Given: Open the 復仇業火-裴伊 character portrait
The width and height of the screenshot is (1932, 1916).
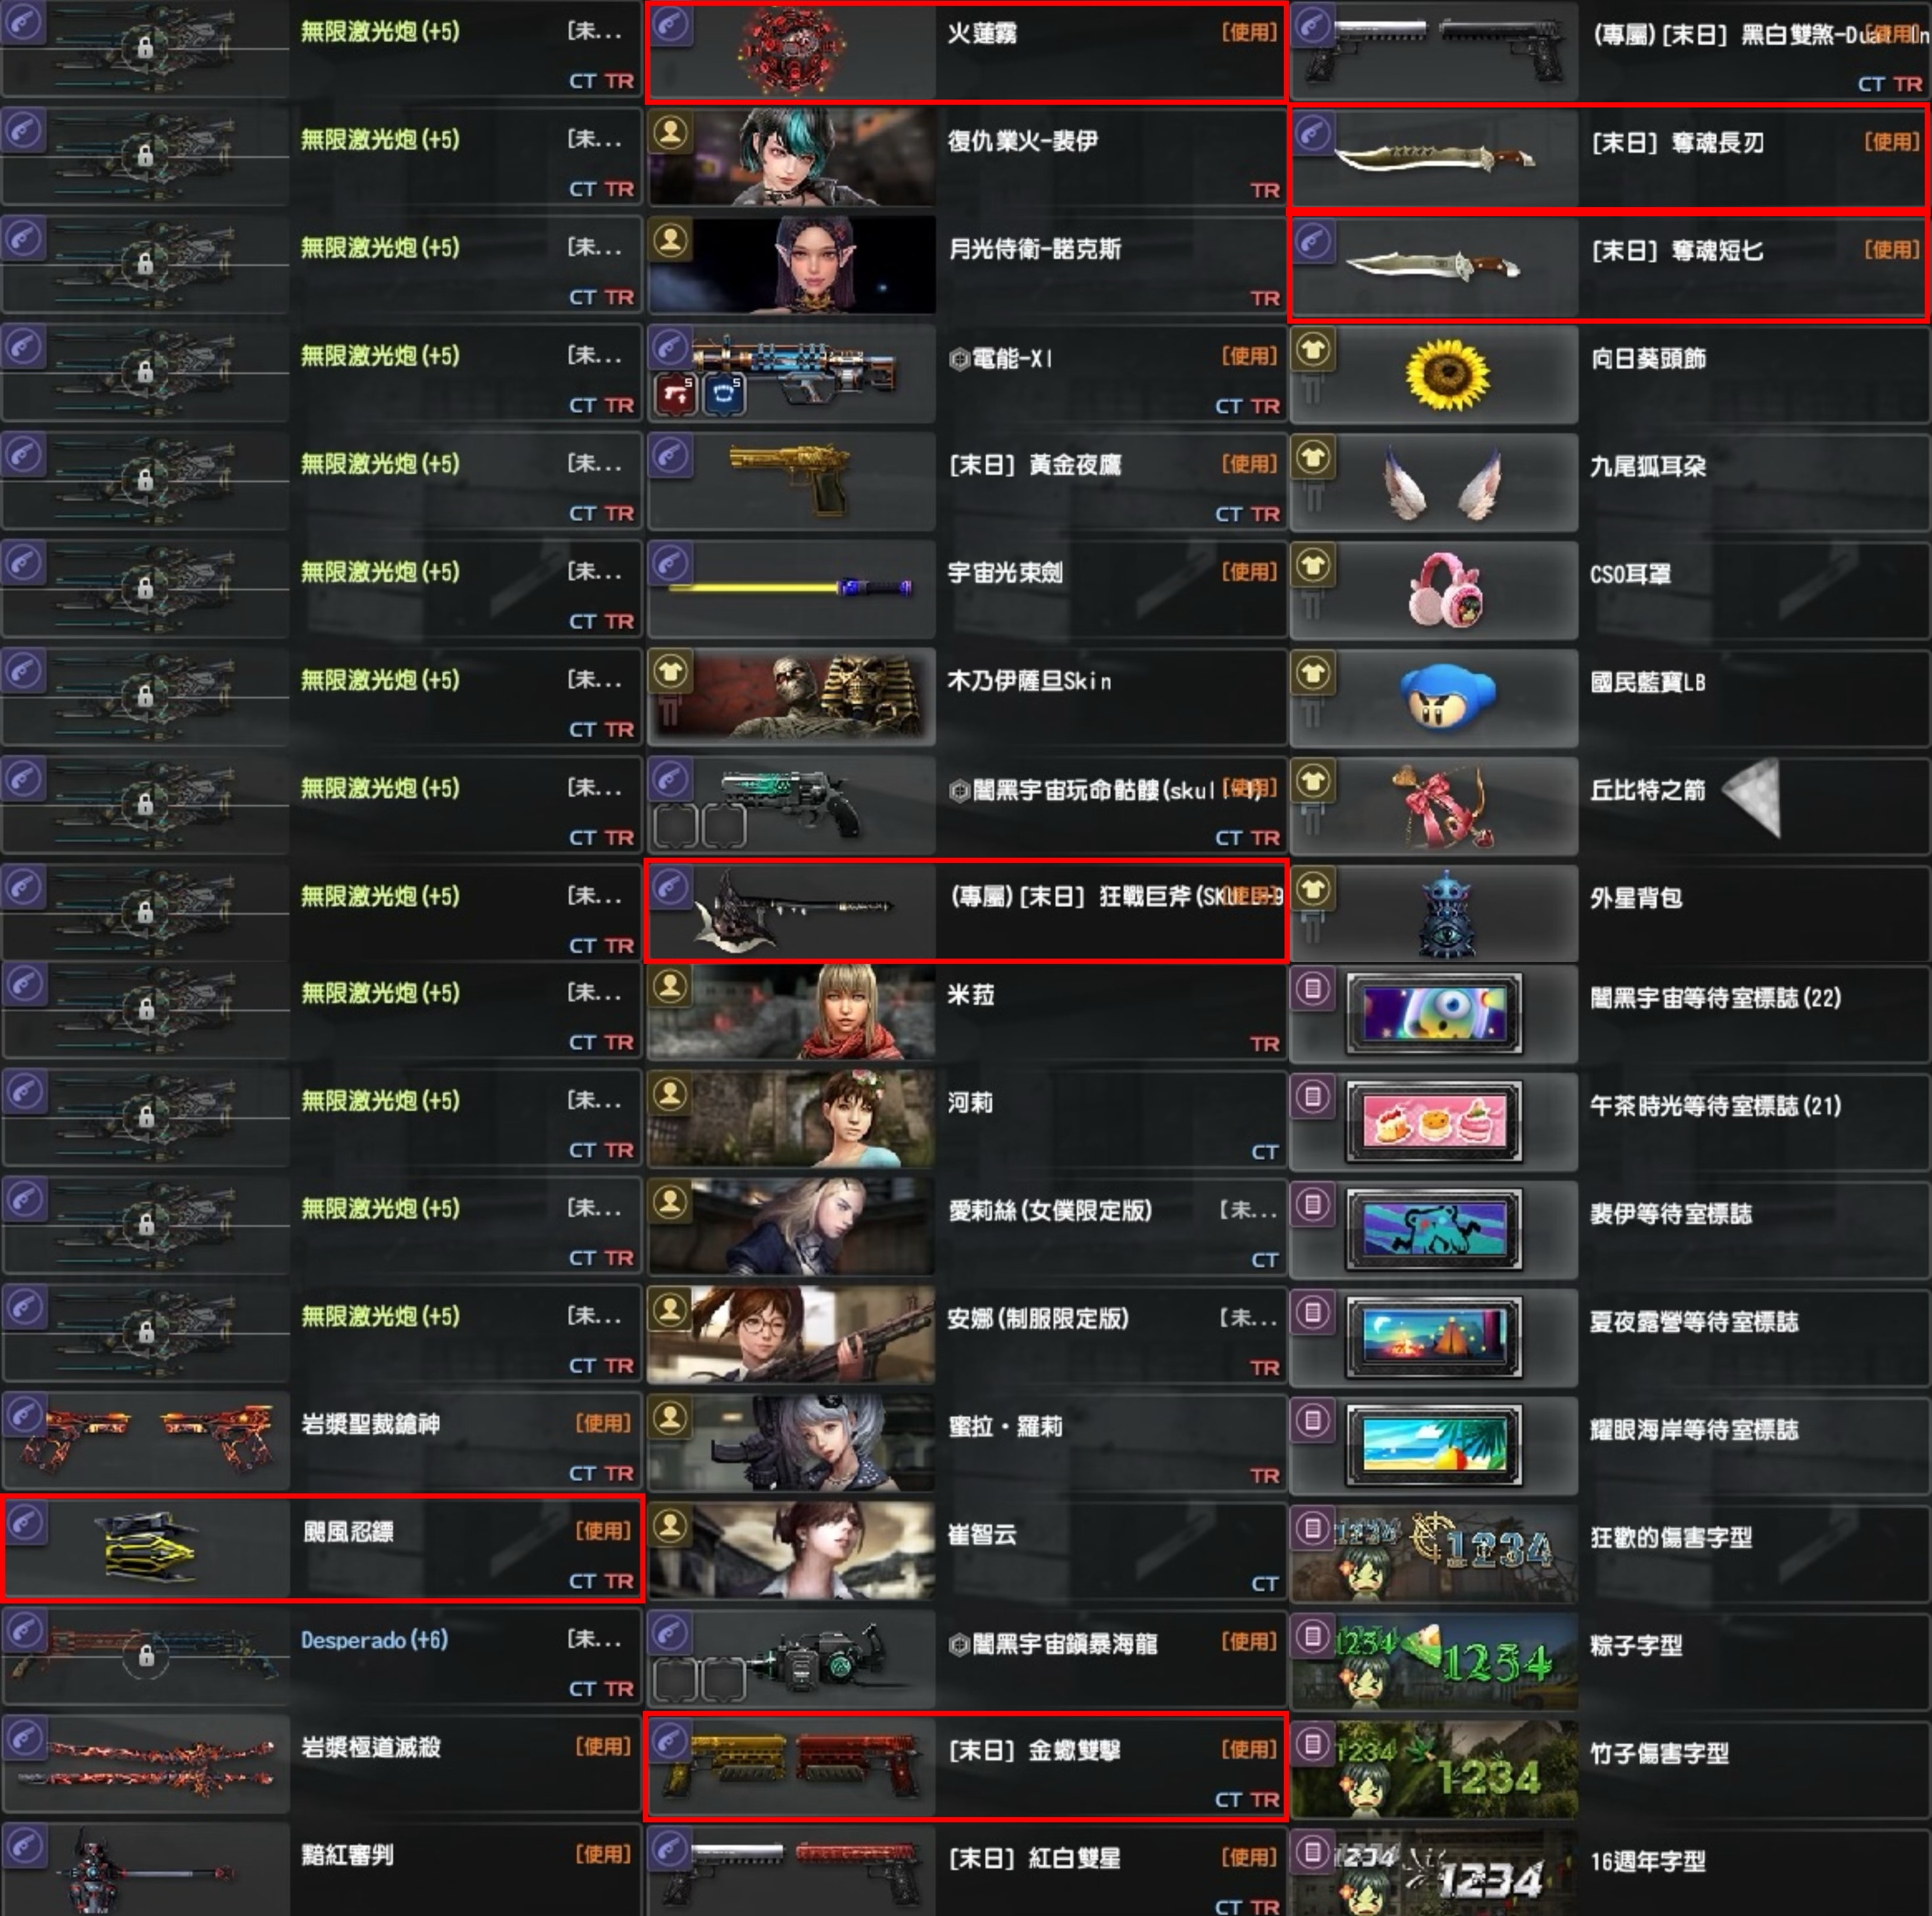Looking at the screenshot, I should 792,157.
